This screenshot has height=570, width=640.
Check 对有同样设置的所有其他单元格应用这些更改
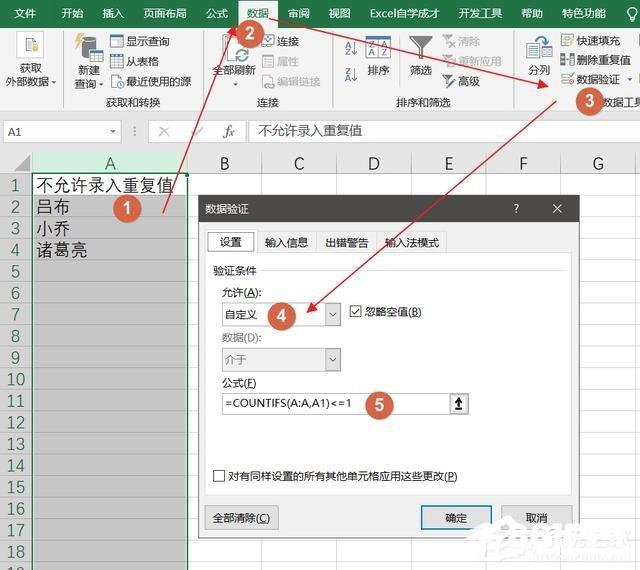pyautogui.click(x=219, y=476)
